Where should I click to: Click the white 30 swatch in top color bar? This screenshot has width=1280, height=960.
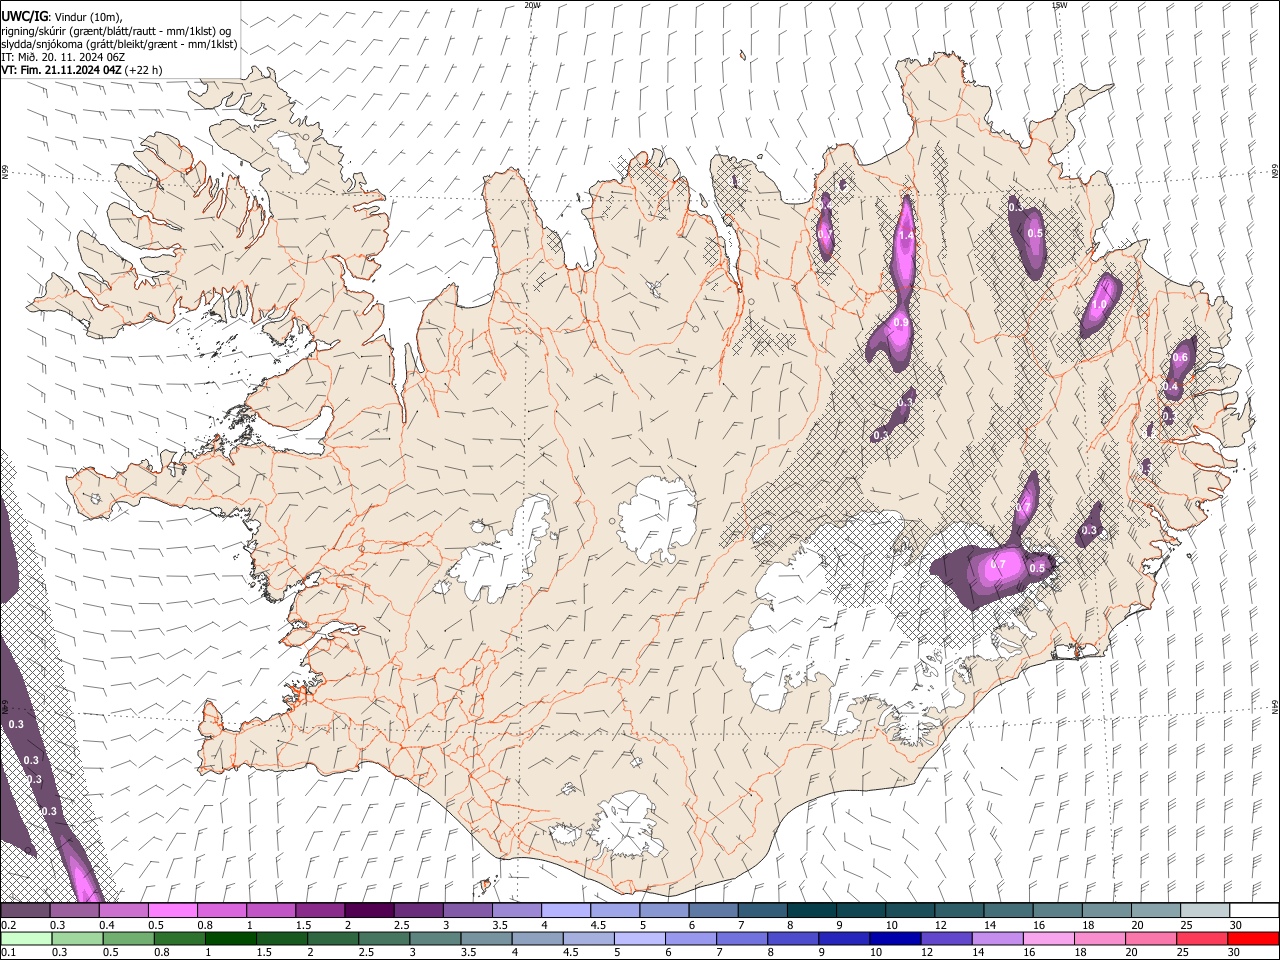[x=1254, y=911]
